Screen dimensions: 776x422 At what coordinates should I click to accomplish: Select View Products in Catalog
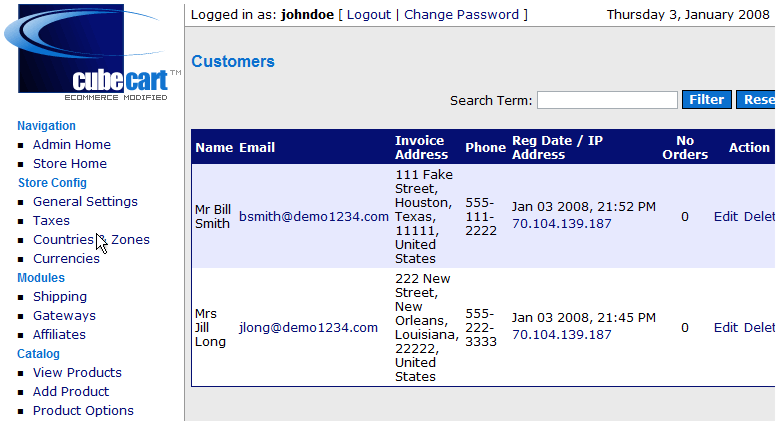pyautogui.click(x=77, y=373)
